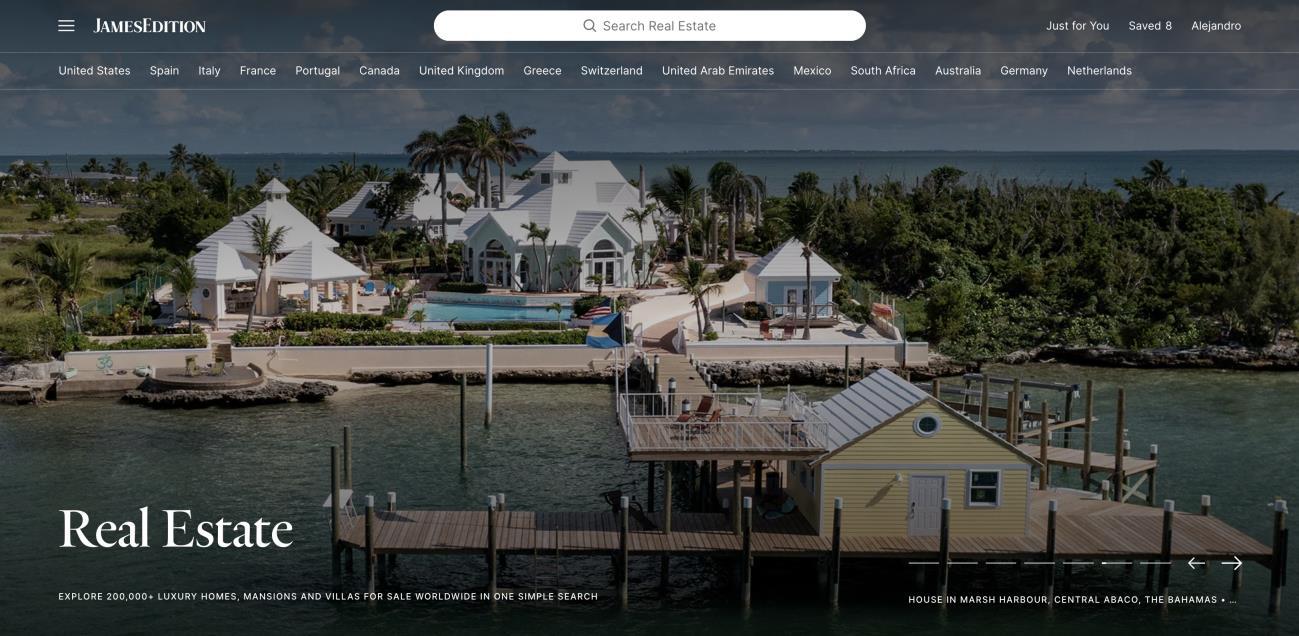Click the search magnifier icon
Image resolution: width=1299 pixels, height=636 pixels.
click(590, 26)
